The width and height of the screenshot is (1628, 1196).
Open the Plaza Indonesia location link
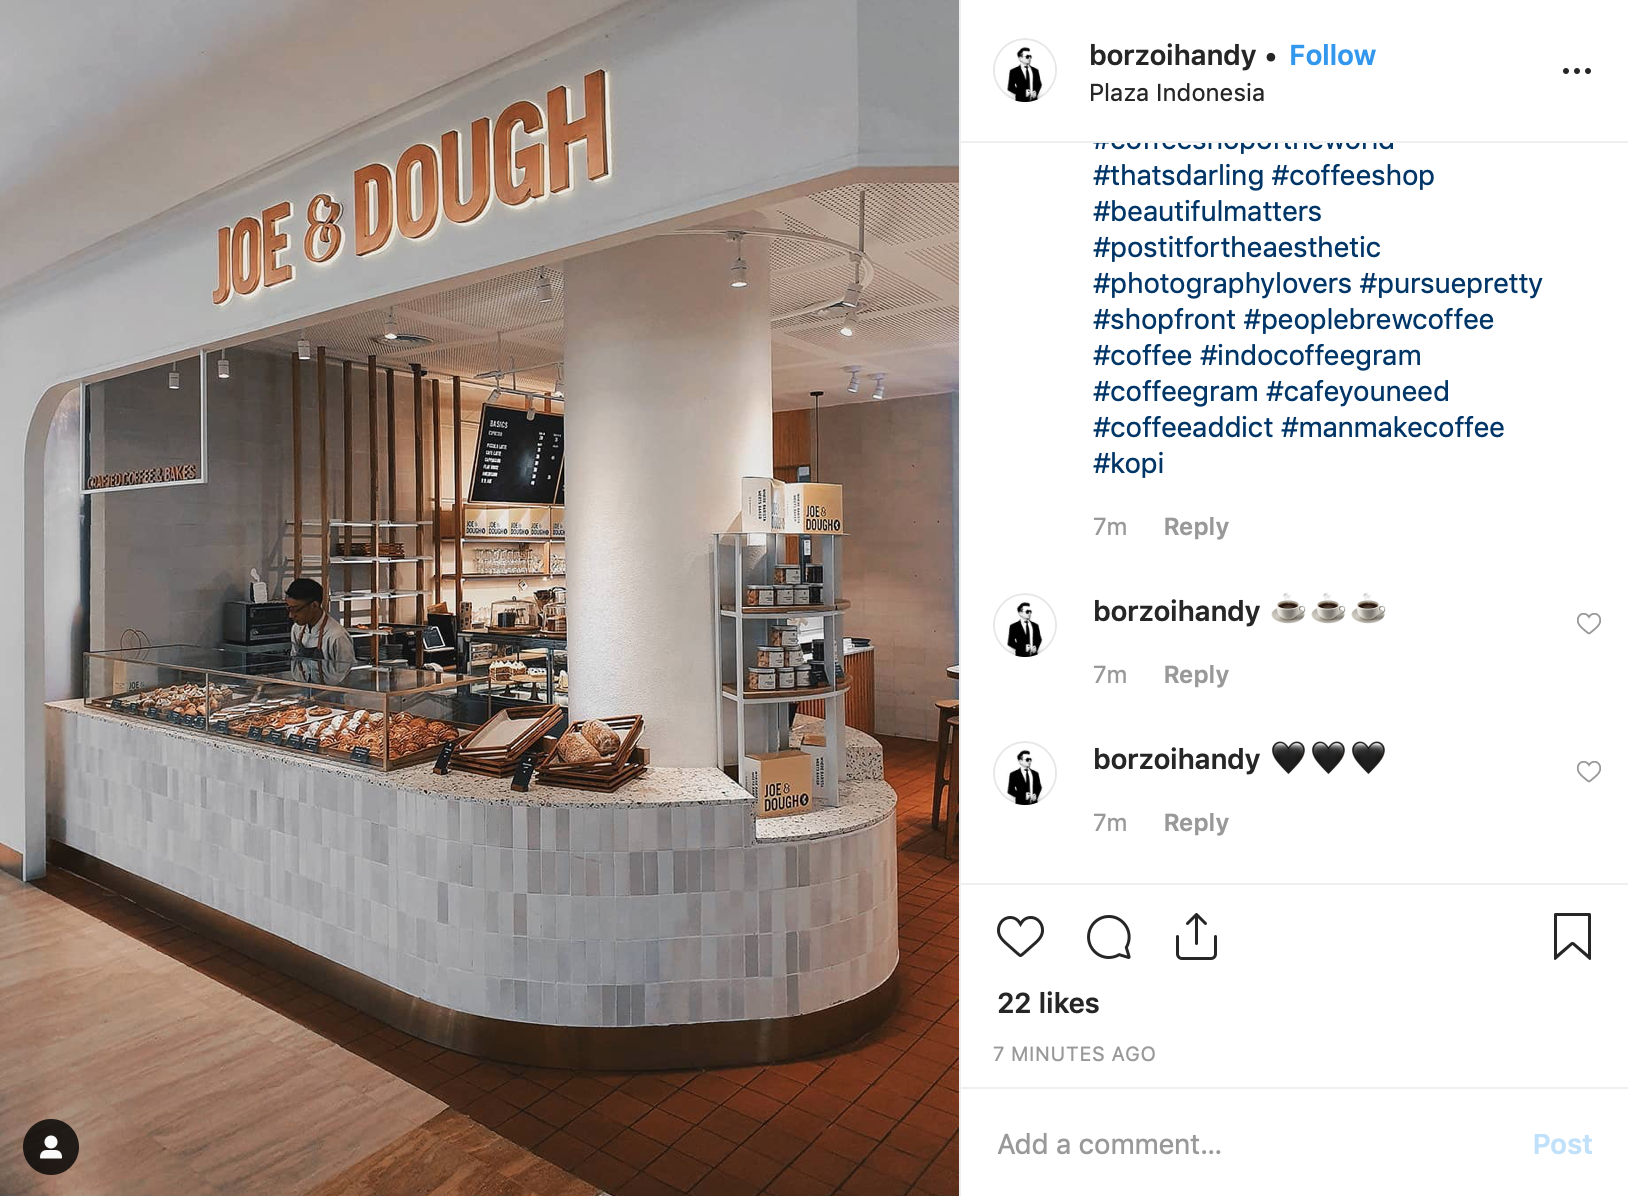(1176, 93)
